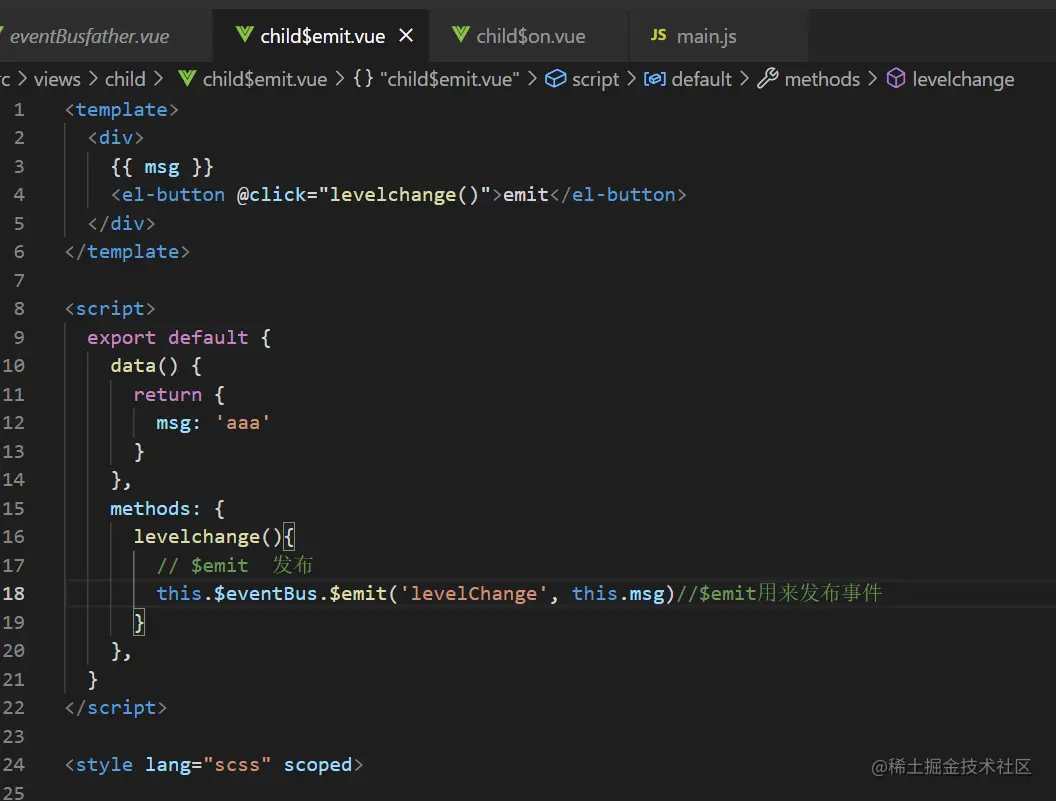Click the variable icon beside 'default'
Screen dimensions: 1056x801
(655, 79)
